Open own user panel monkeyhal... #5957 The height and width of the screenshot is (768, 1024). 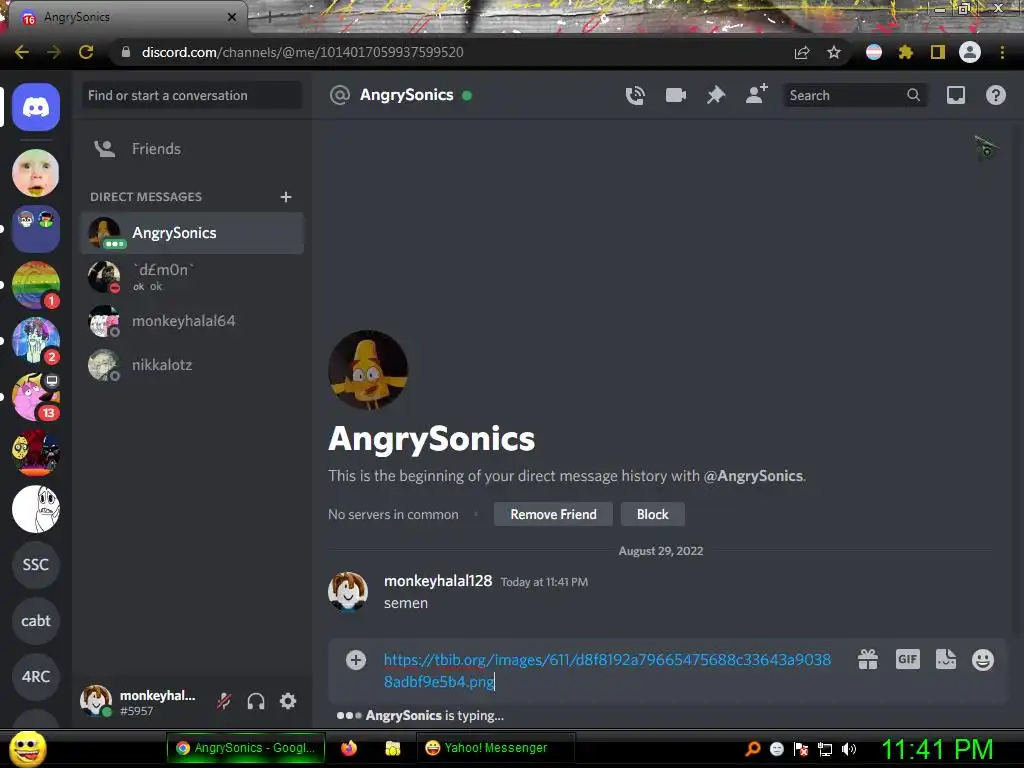click(139, 701)
